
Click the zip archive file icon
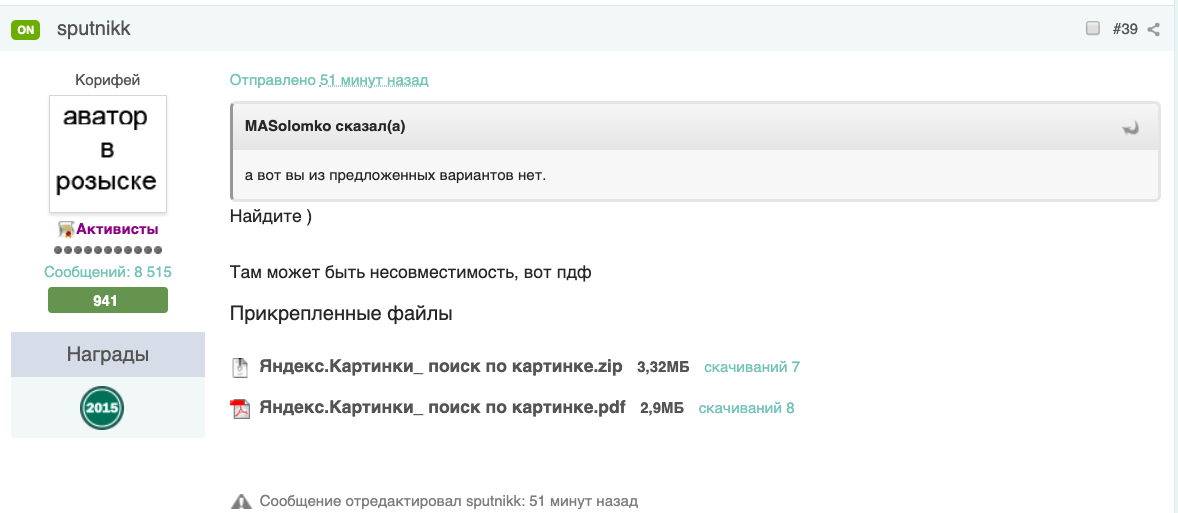point(240,367)
